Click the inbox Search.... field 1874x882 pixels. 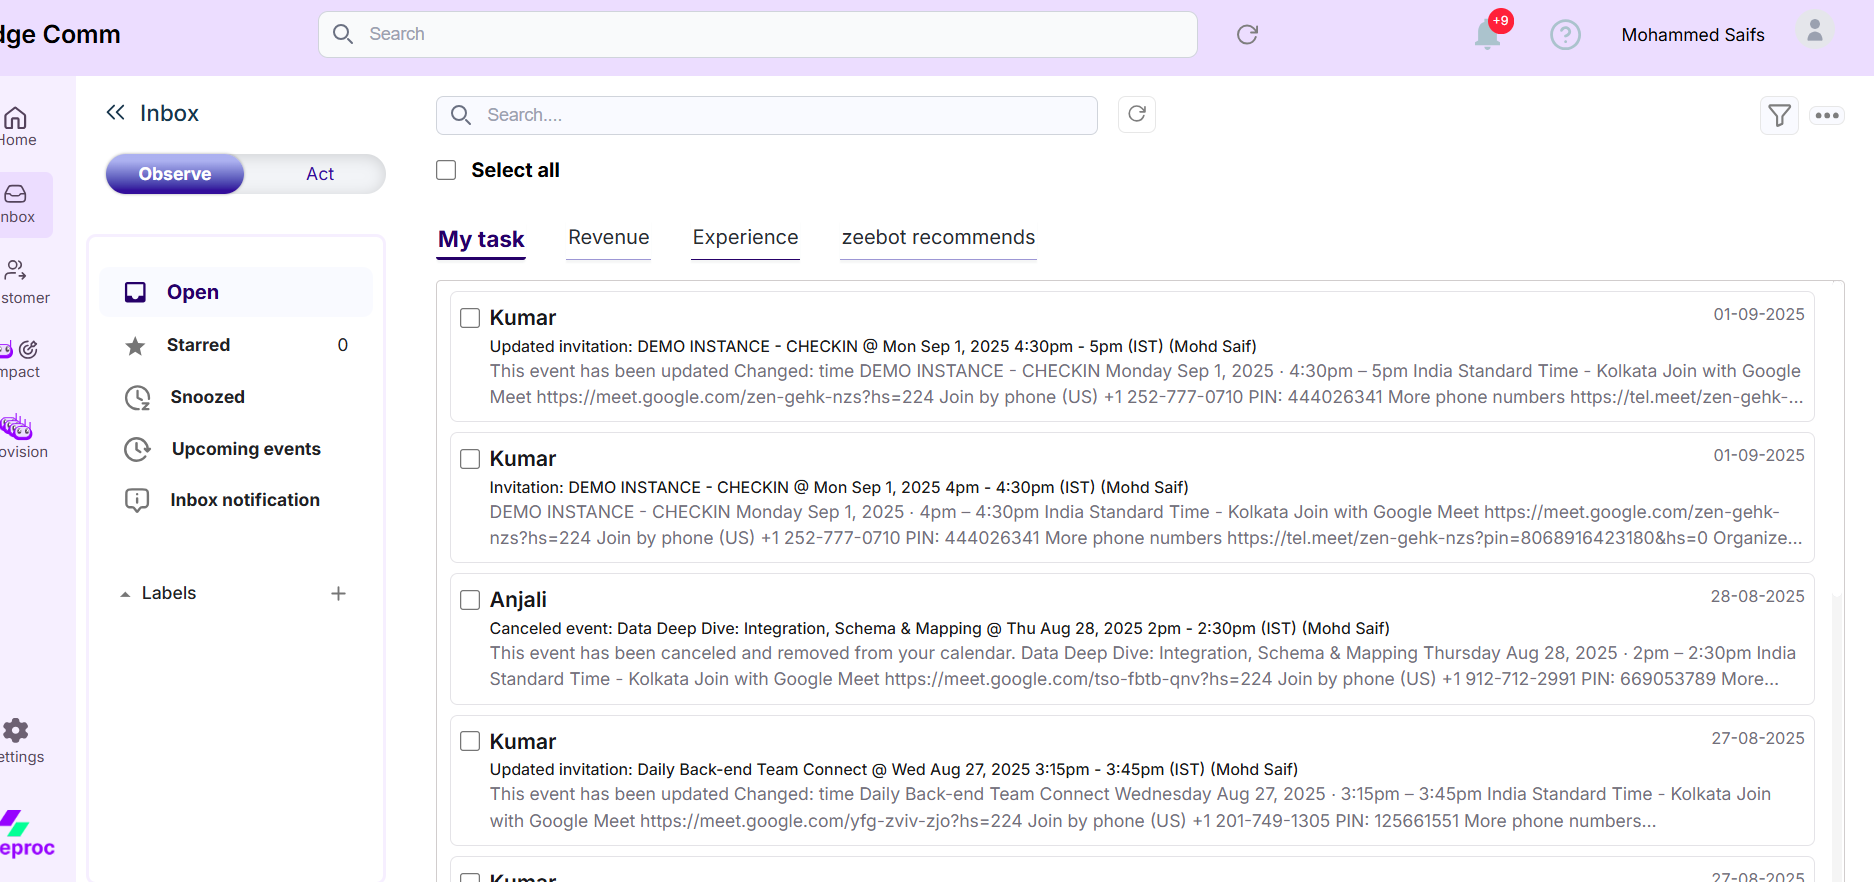coord(780,115)
